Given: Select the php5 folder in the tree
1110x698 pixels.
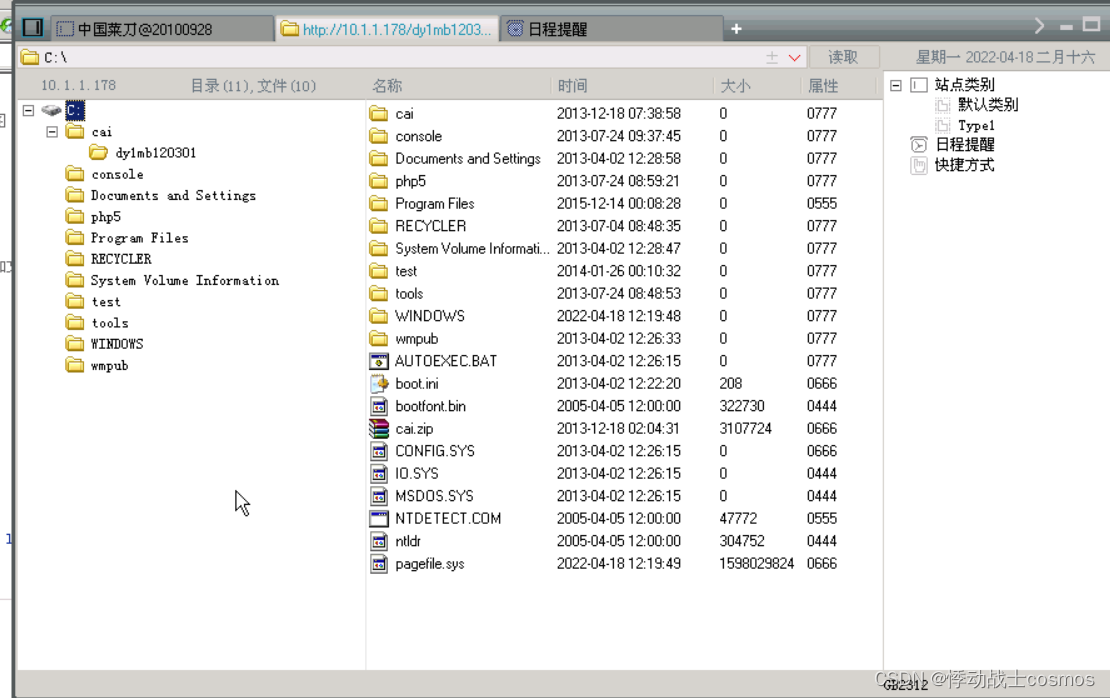Looking at the screenshot, I should [x=93, y=217].
